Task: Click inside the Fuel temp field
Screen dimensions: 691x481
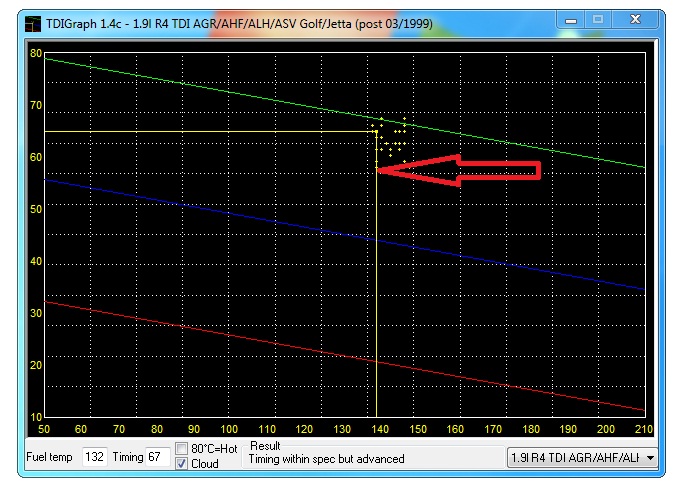Action: (x=95, y=458)
